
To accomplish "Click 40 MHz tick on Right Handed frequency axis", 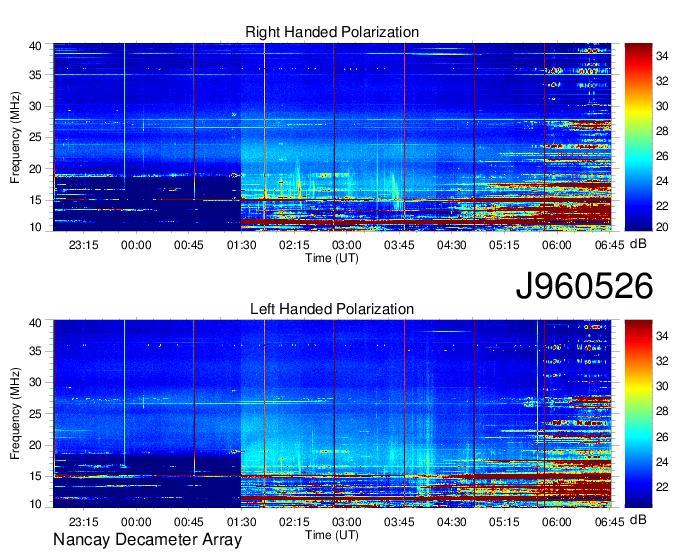I will (36, 46).
